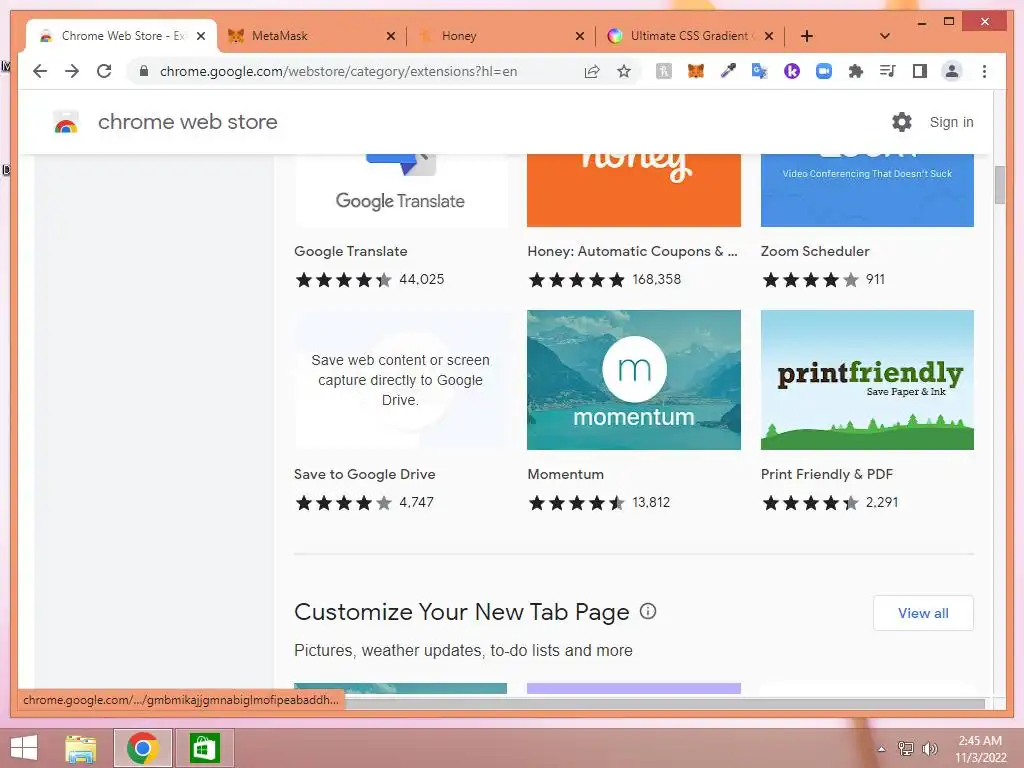
Task: Click the Google Translate card image
Action: coord(400,190)
